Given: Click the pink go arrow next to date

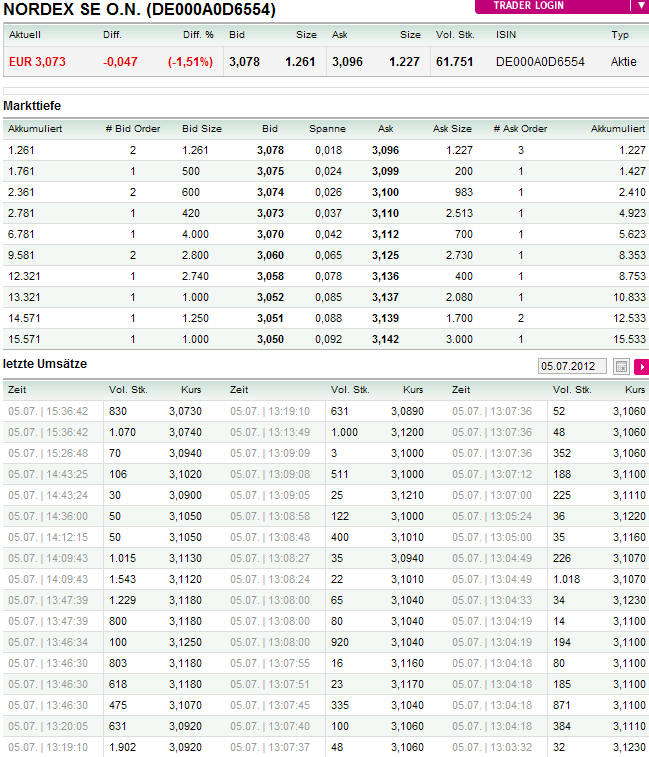Looking at the screenshot, I should 642,367.
